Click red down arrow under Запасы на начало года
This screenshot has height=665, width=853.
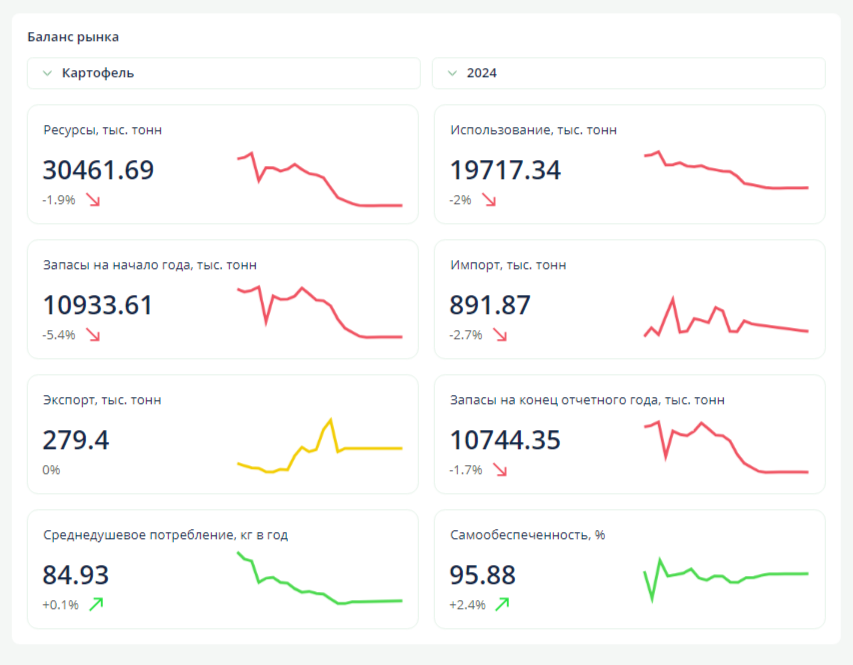pos(93,335)
